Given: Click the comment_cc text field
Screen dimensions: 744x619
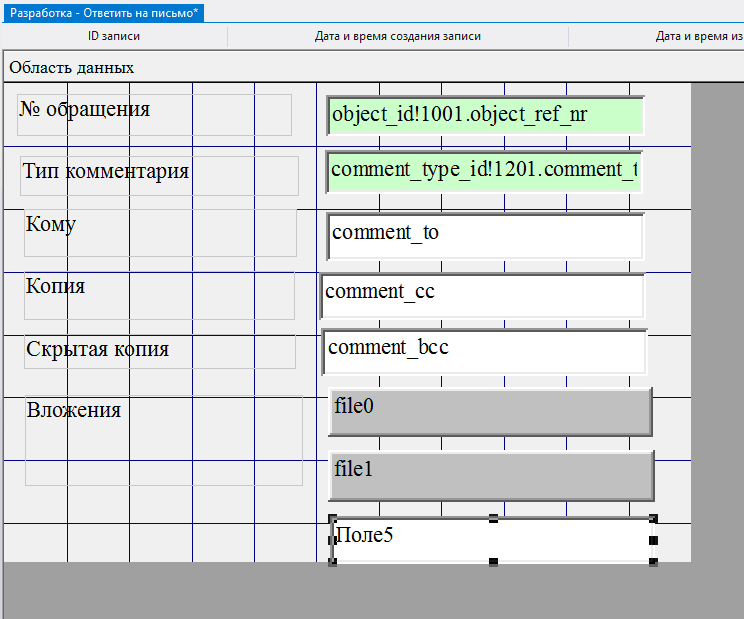Looking at the screenshot, I should pyautogui.click(x=483, y=295).
